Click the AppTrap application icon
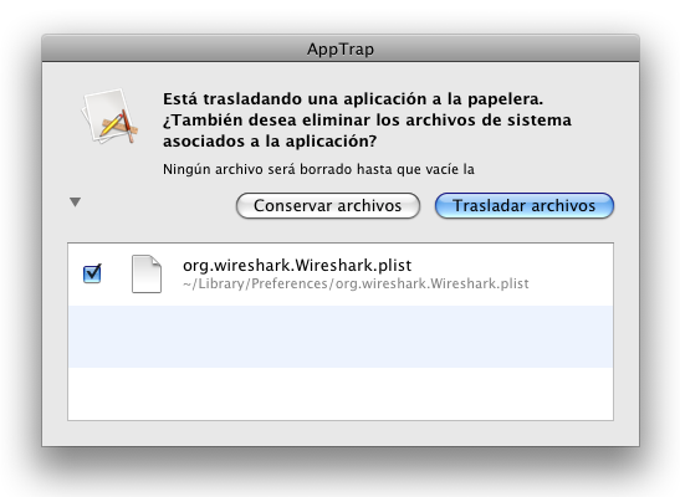 (x=110, y=116)
